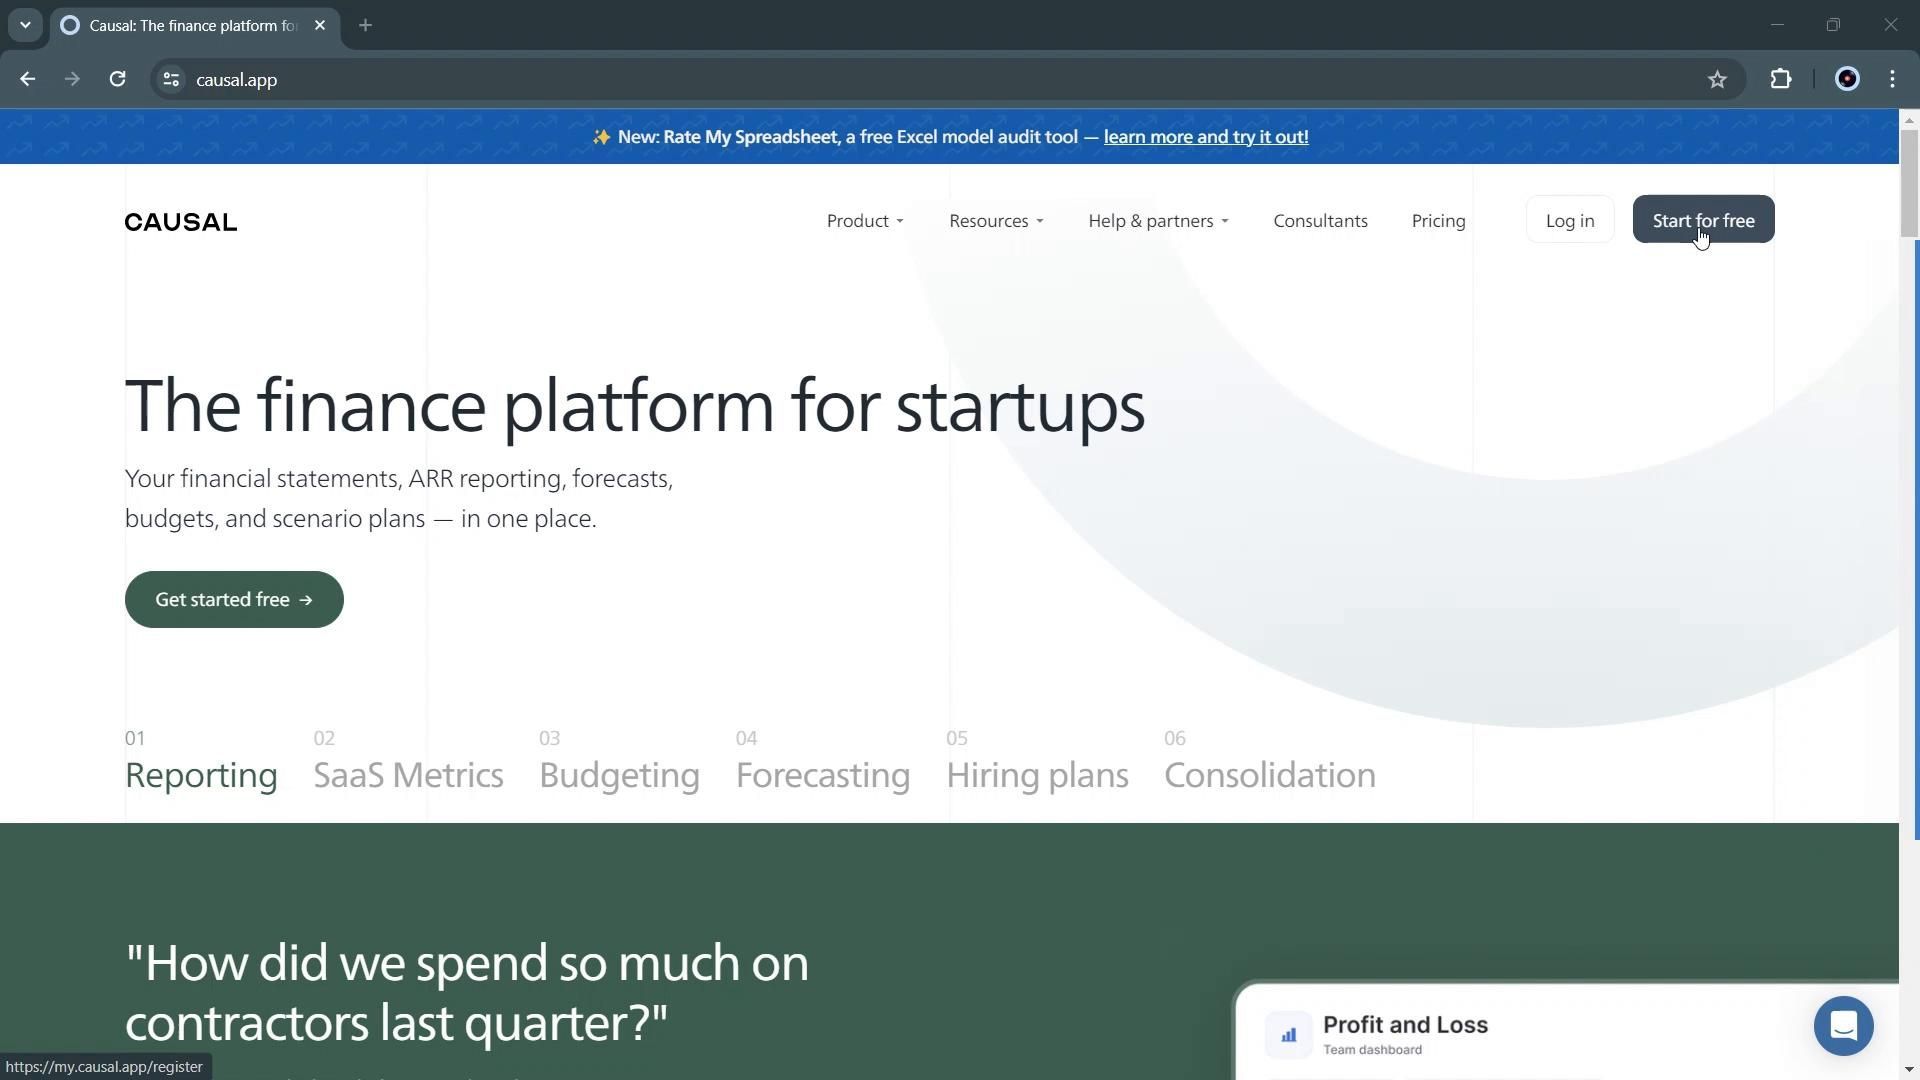Expand the Resources dropdown
Screen dimensions: 1920x1080
(x=995, y=221)
